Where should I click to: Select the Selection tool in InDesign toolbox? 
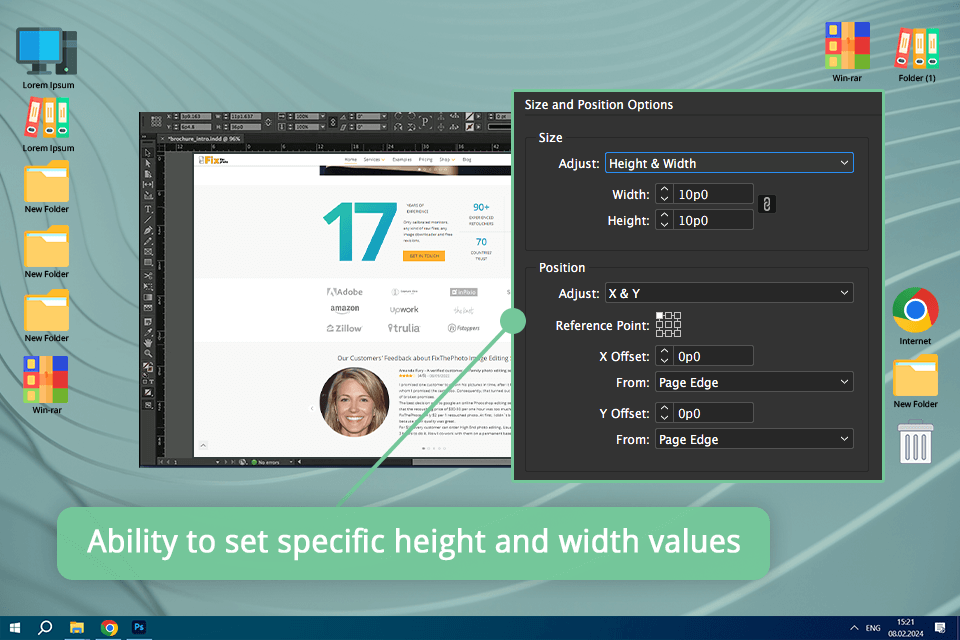(x=148, y=152)
